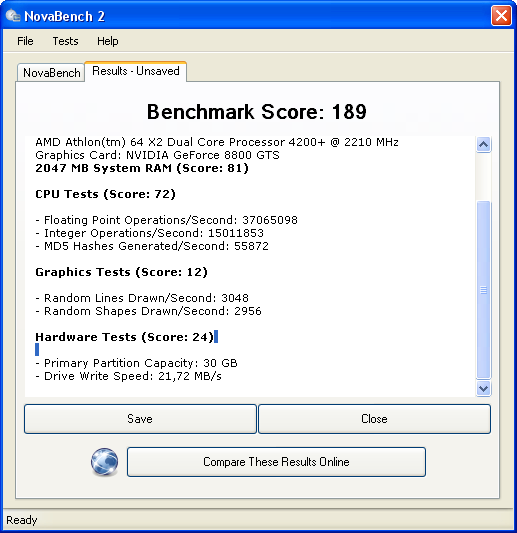This screenshot has width=517, height=533.
Task: Click the Ready status bar text
Action: tap(21, 520)
